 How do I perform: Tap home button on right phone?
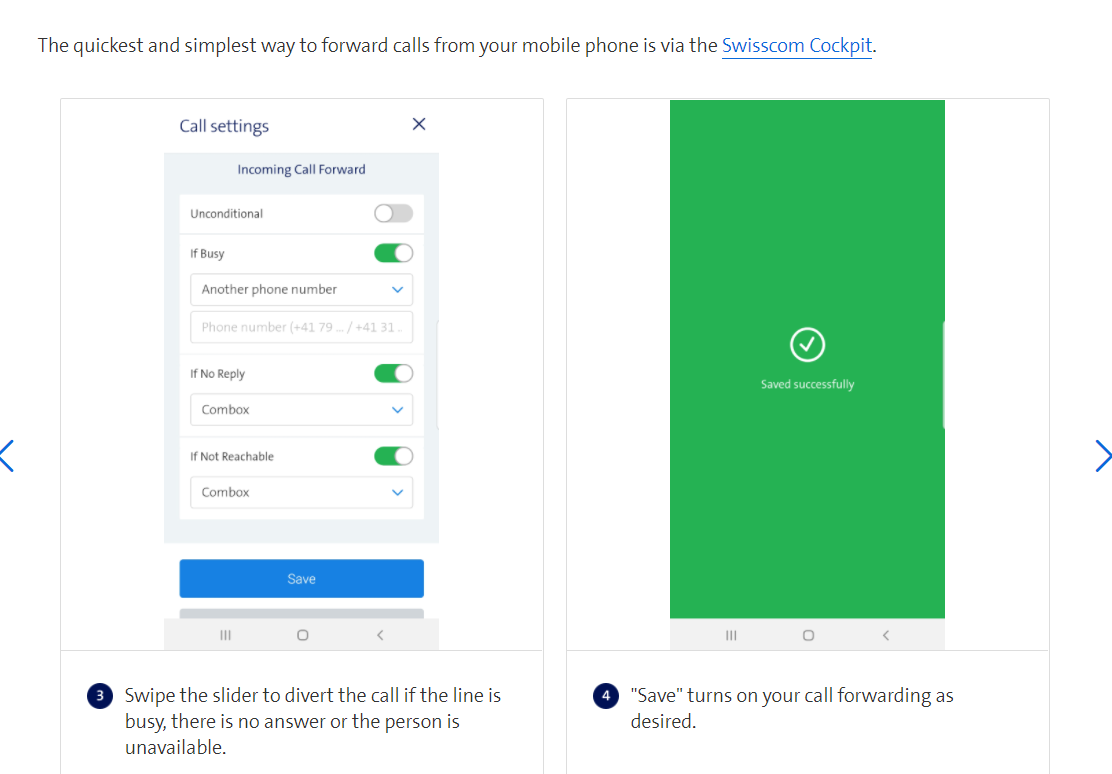808,635
